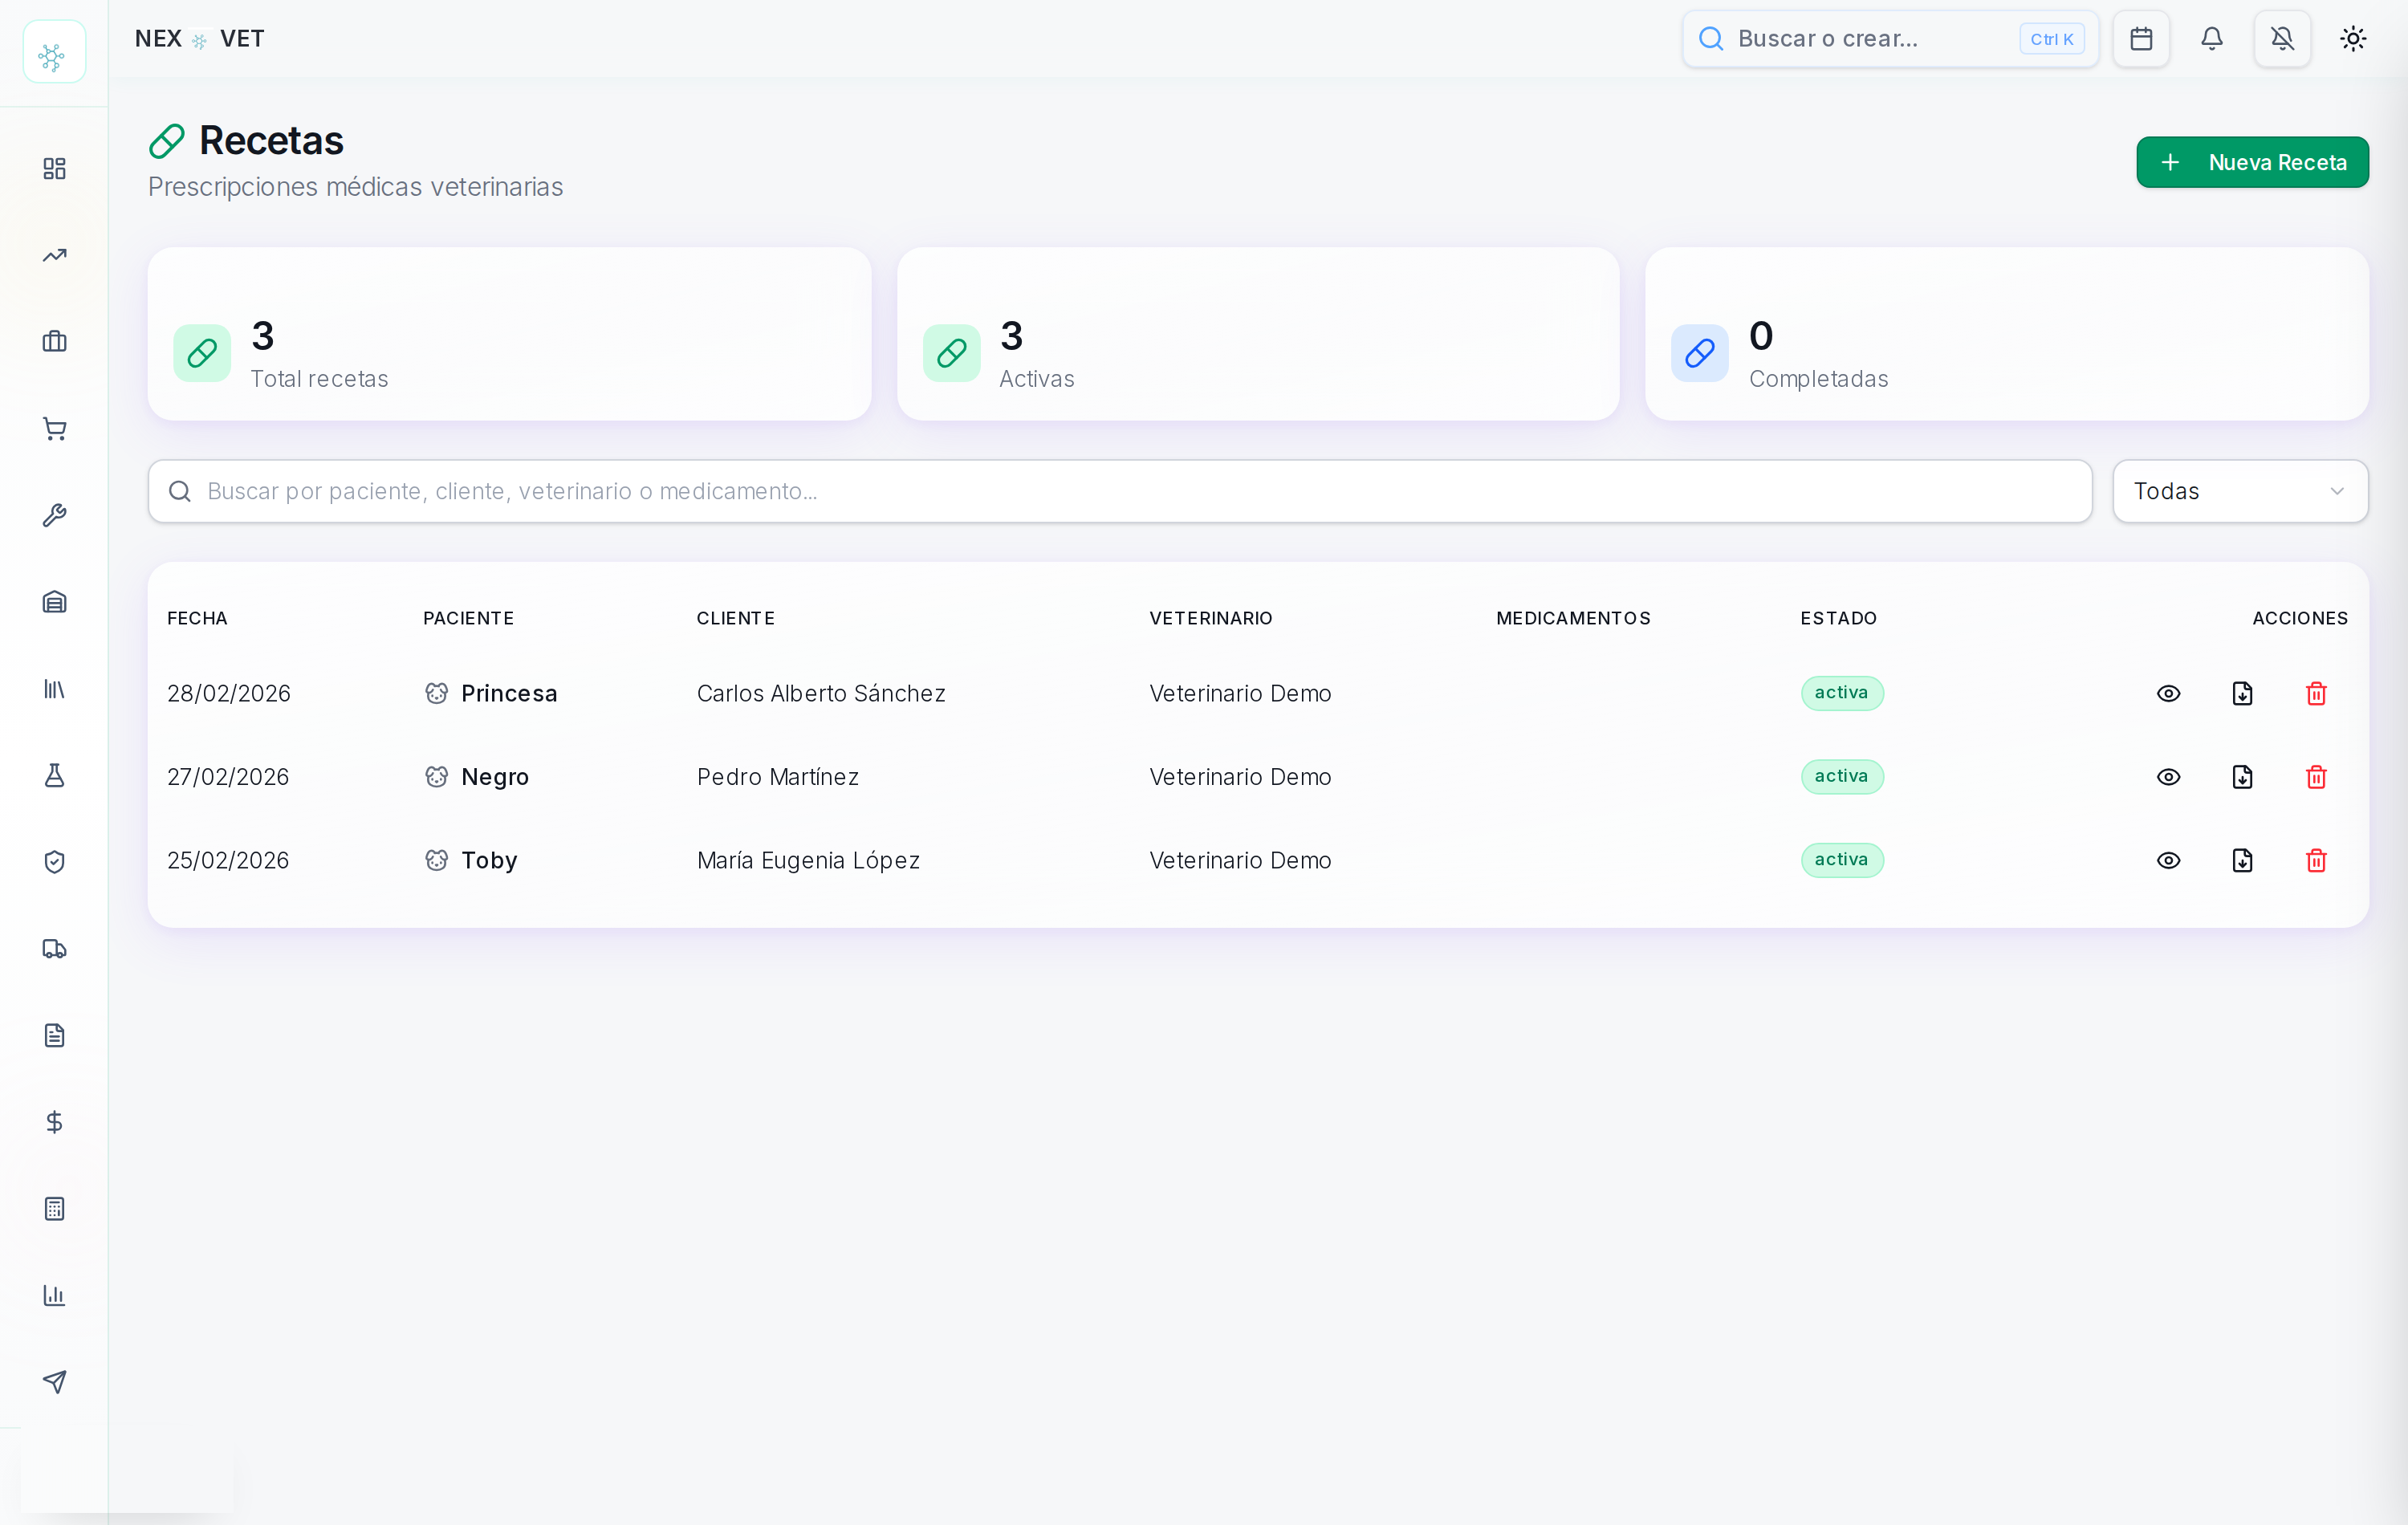Expand the Todas status filter dropdown
Screen dimensions: 2408x1525
point(2240,491)
